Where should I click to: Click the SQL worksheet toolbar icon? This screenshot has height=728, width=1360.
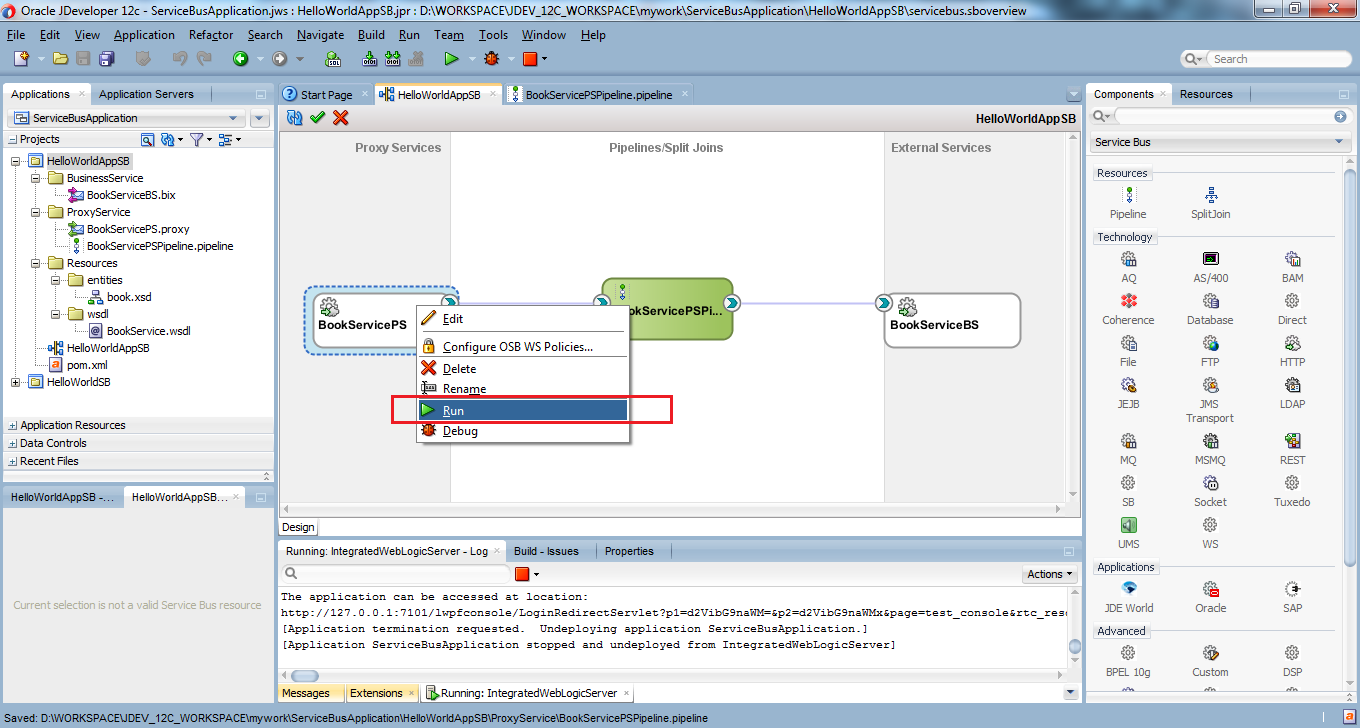pyautogui.click(x=334, y=59)
